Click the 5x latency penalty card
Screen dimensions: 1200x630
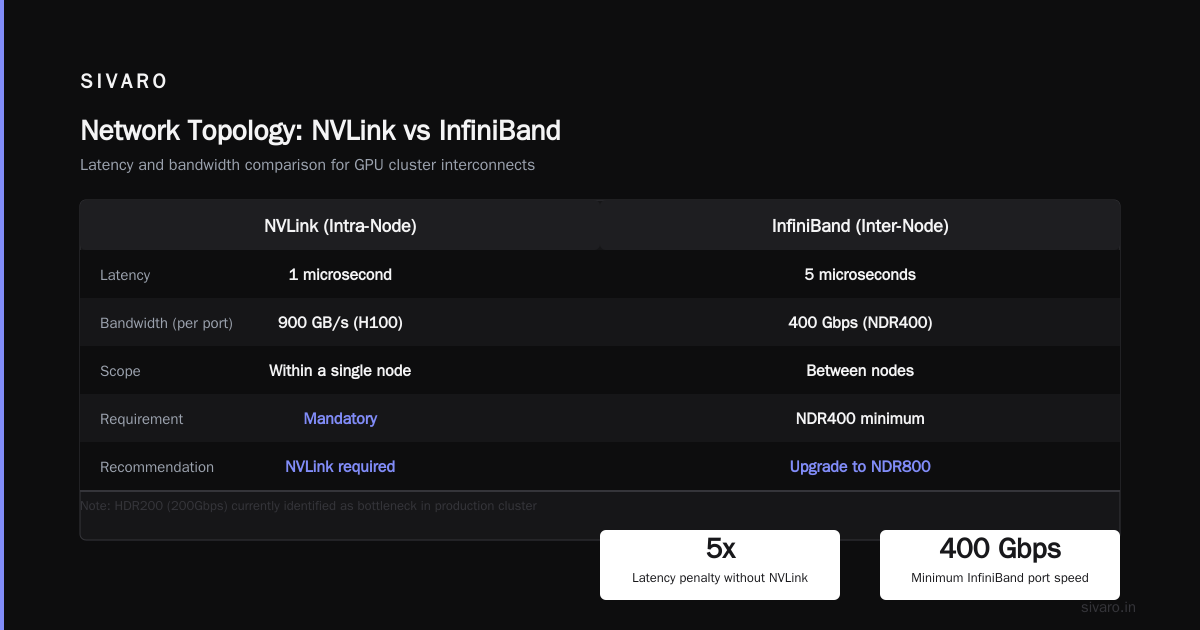[x=720, y=565]
